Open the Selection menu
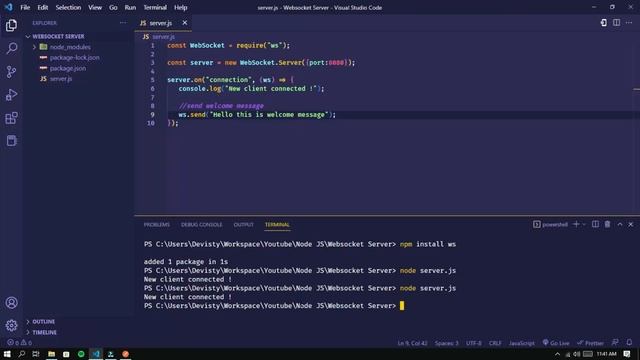The width and height of the screenshot is (640, 360). coord(68,7)
